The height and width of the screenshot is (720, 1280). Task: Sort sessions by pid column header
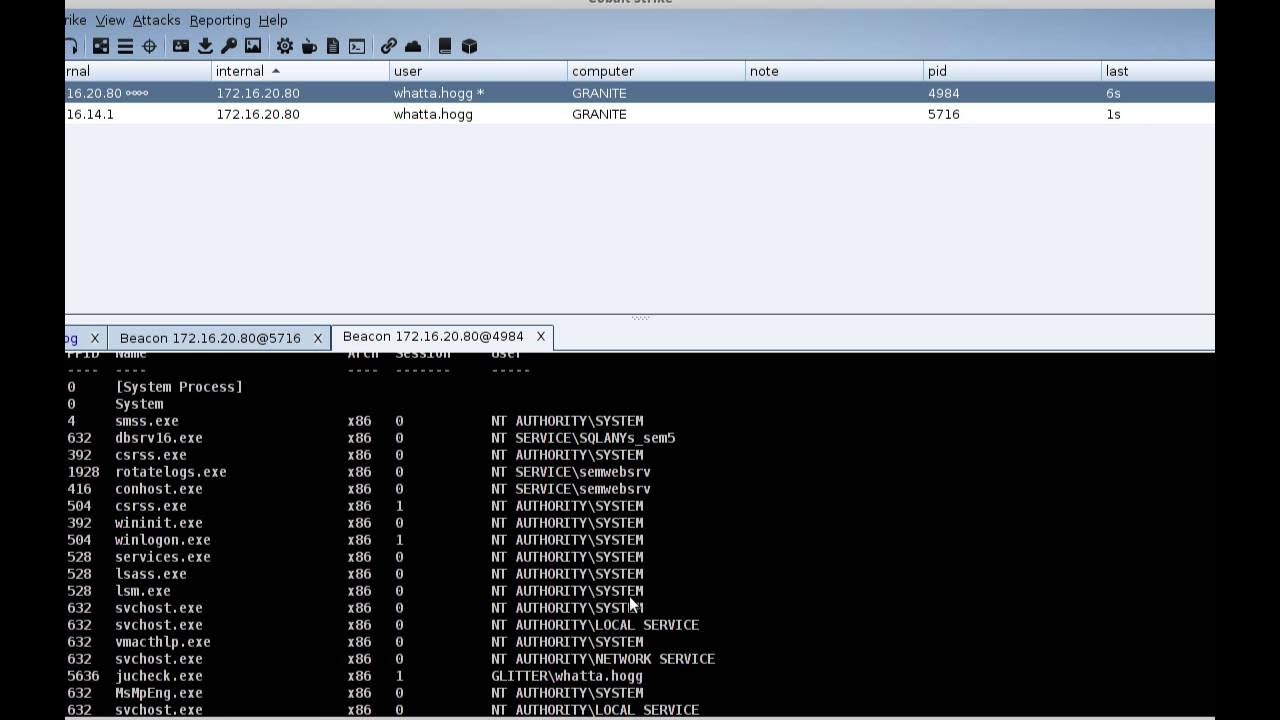(1012, 71)
